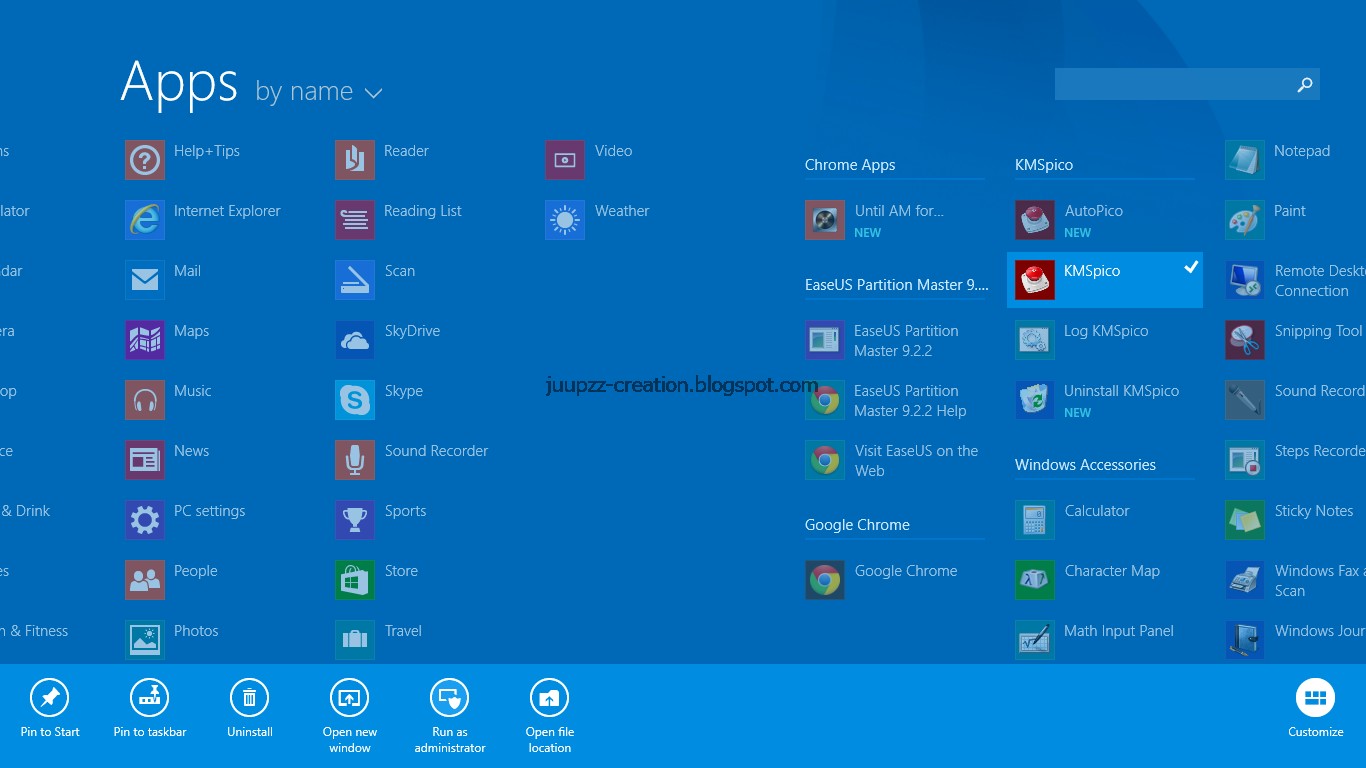Pin selected app to taskbar

150,708
